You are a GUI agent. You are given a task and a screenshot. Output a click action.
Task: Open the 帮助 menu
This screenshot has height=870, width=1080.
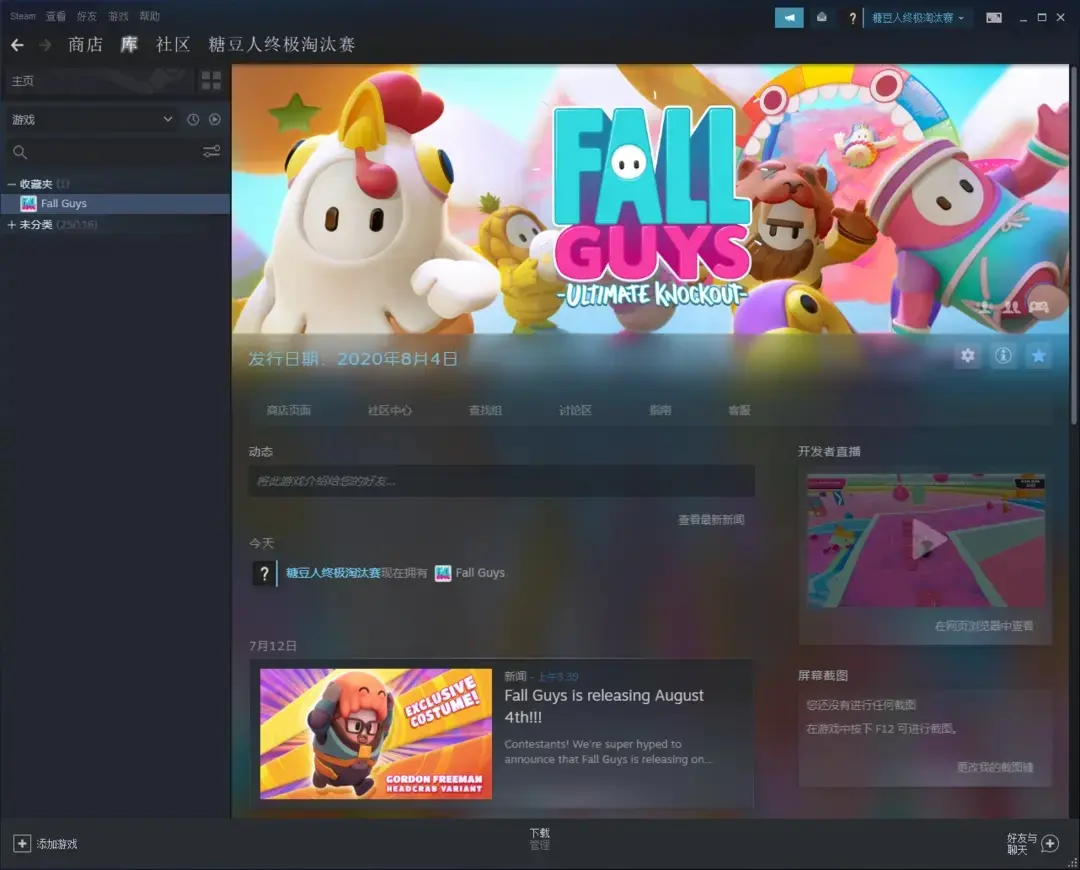pyautogui.click(x=149, y=16)
